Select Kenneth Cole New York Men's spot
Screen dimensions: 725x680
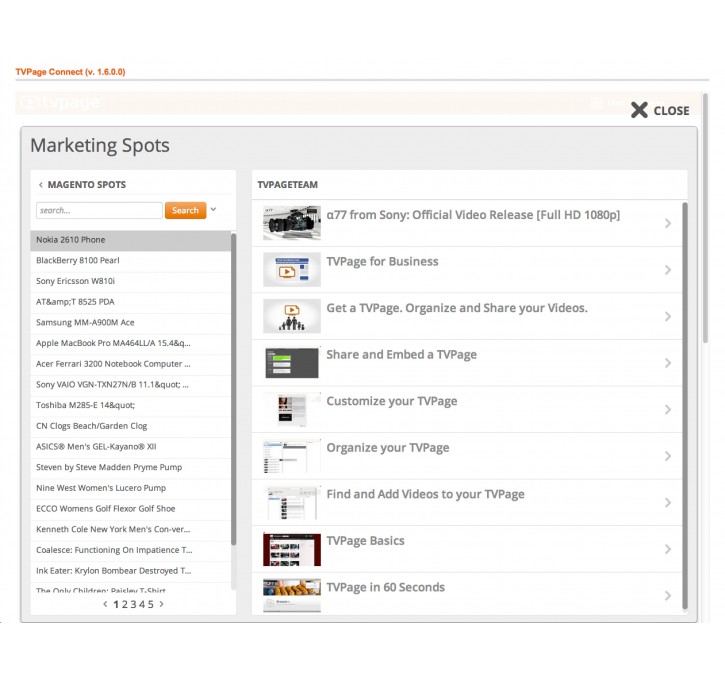[130, 529]
